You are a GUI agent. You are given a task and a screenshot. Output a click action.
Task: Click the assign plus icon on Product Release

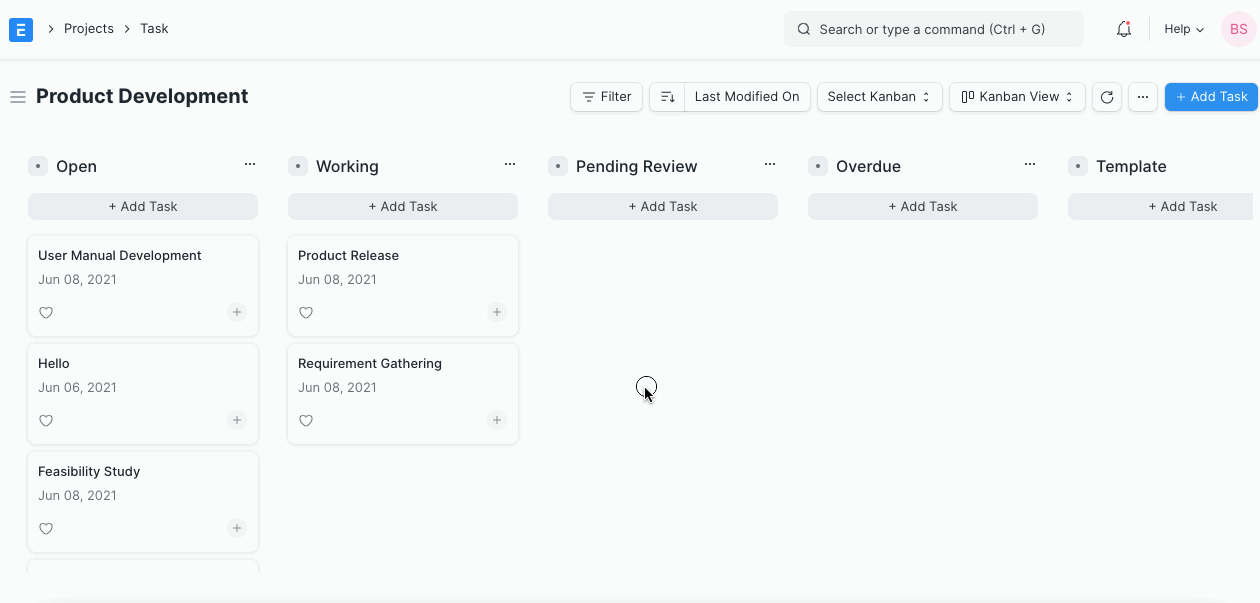click(x=497, y=312)
